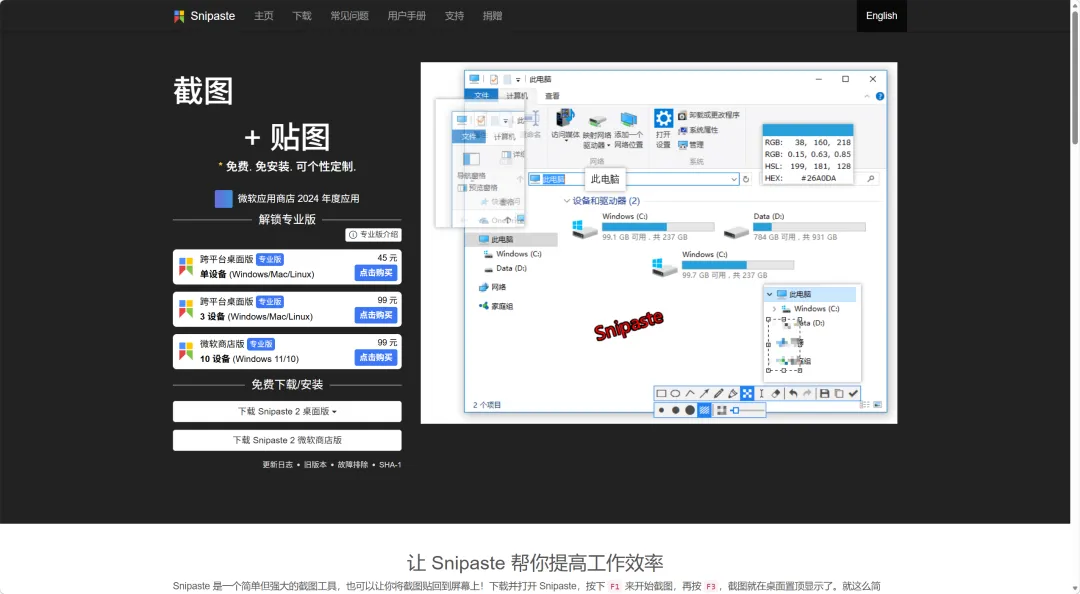Click the checkmark finish icon in demo toolbar

click(x=853, y=393)
